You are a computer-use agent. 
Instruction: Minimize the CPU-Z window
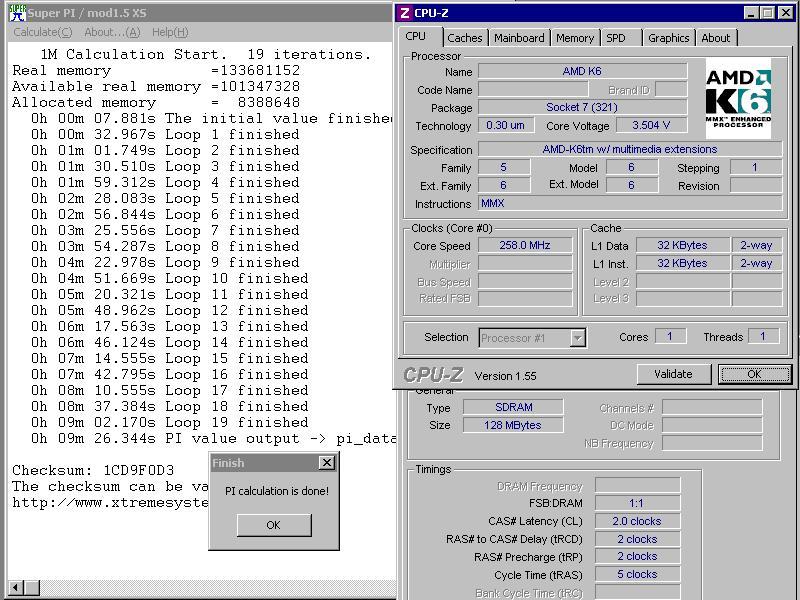pos(751,13)
